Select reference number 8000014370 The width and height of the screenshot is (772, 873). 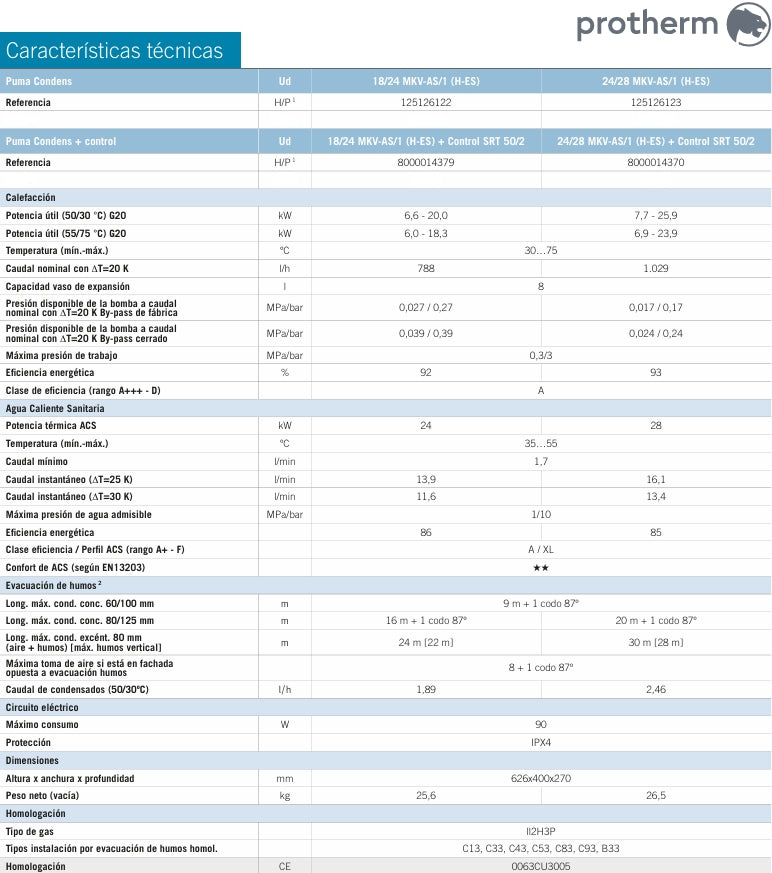pos(655,162)
